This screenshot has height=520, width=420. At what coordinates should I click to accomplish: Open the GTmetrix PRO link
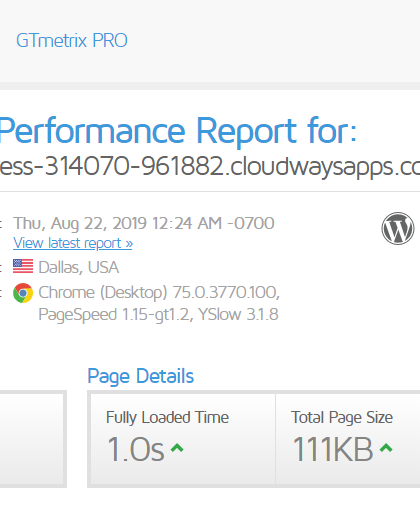(72, 41)
